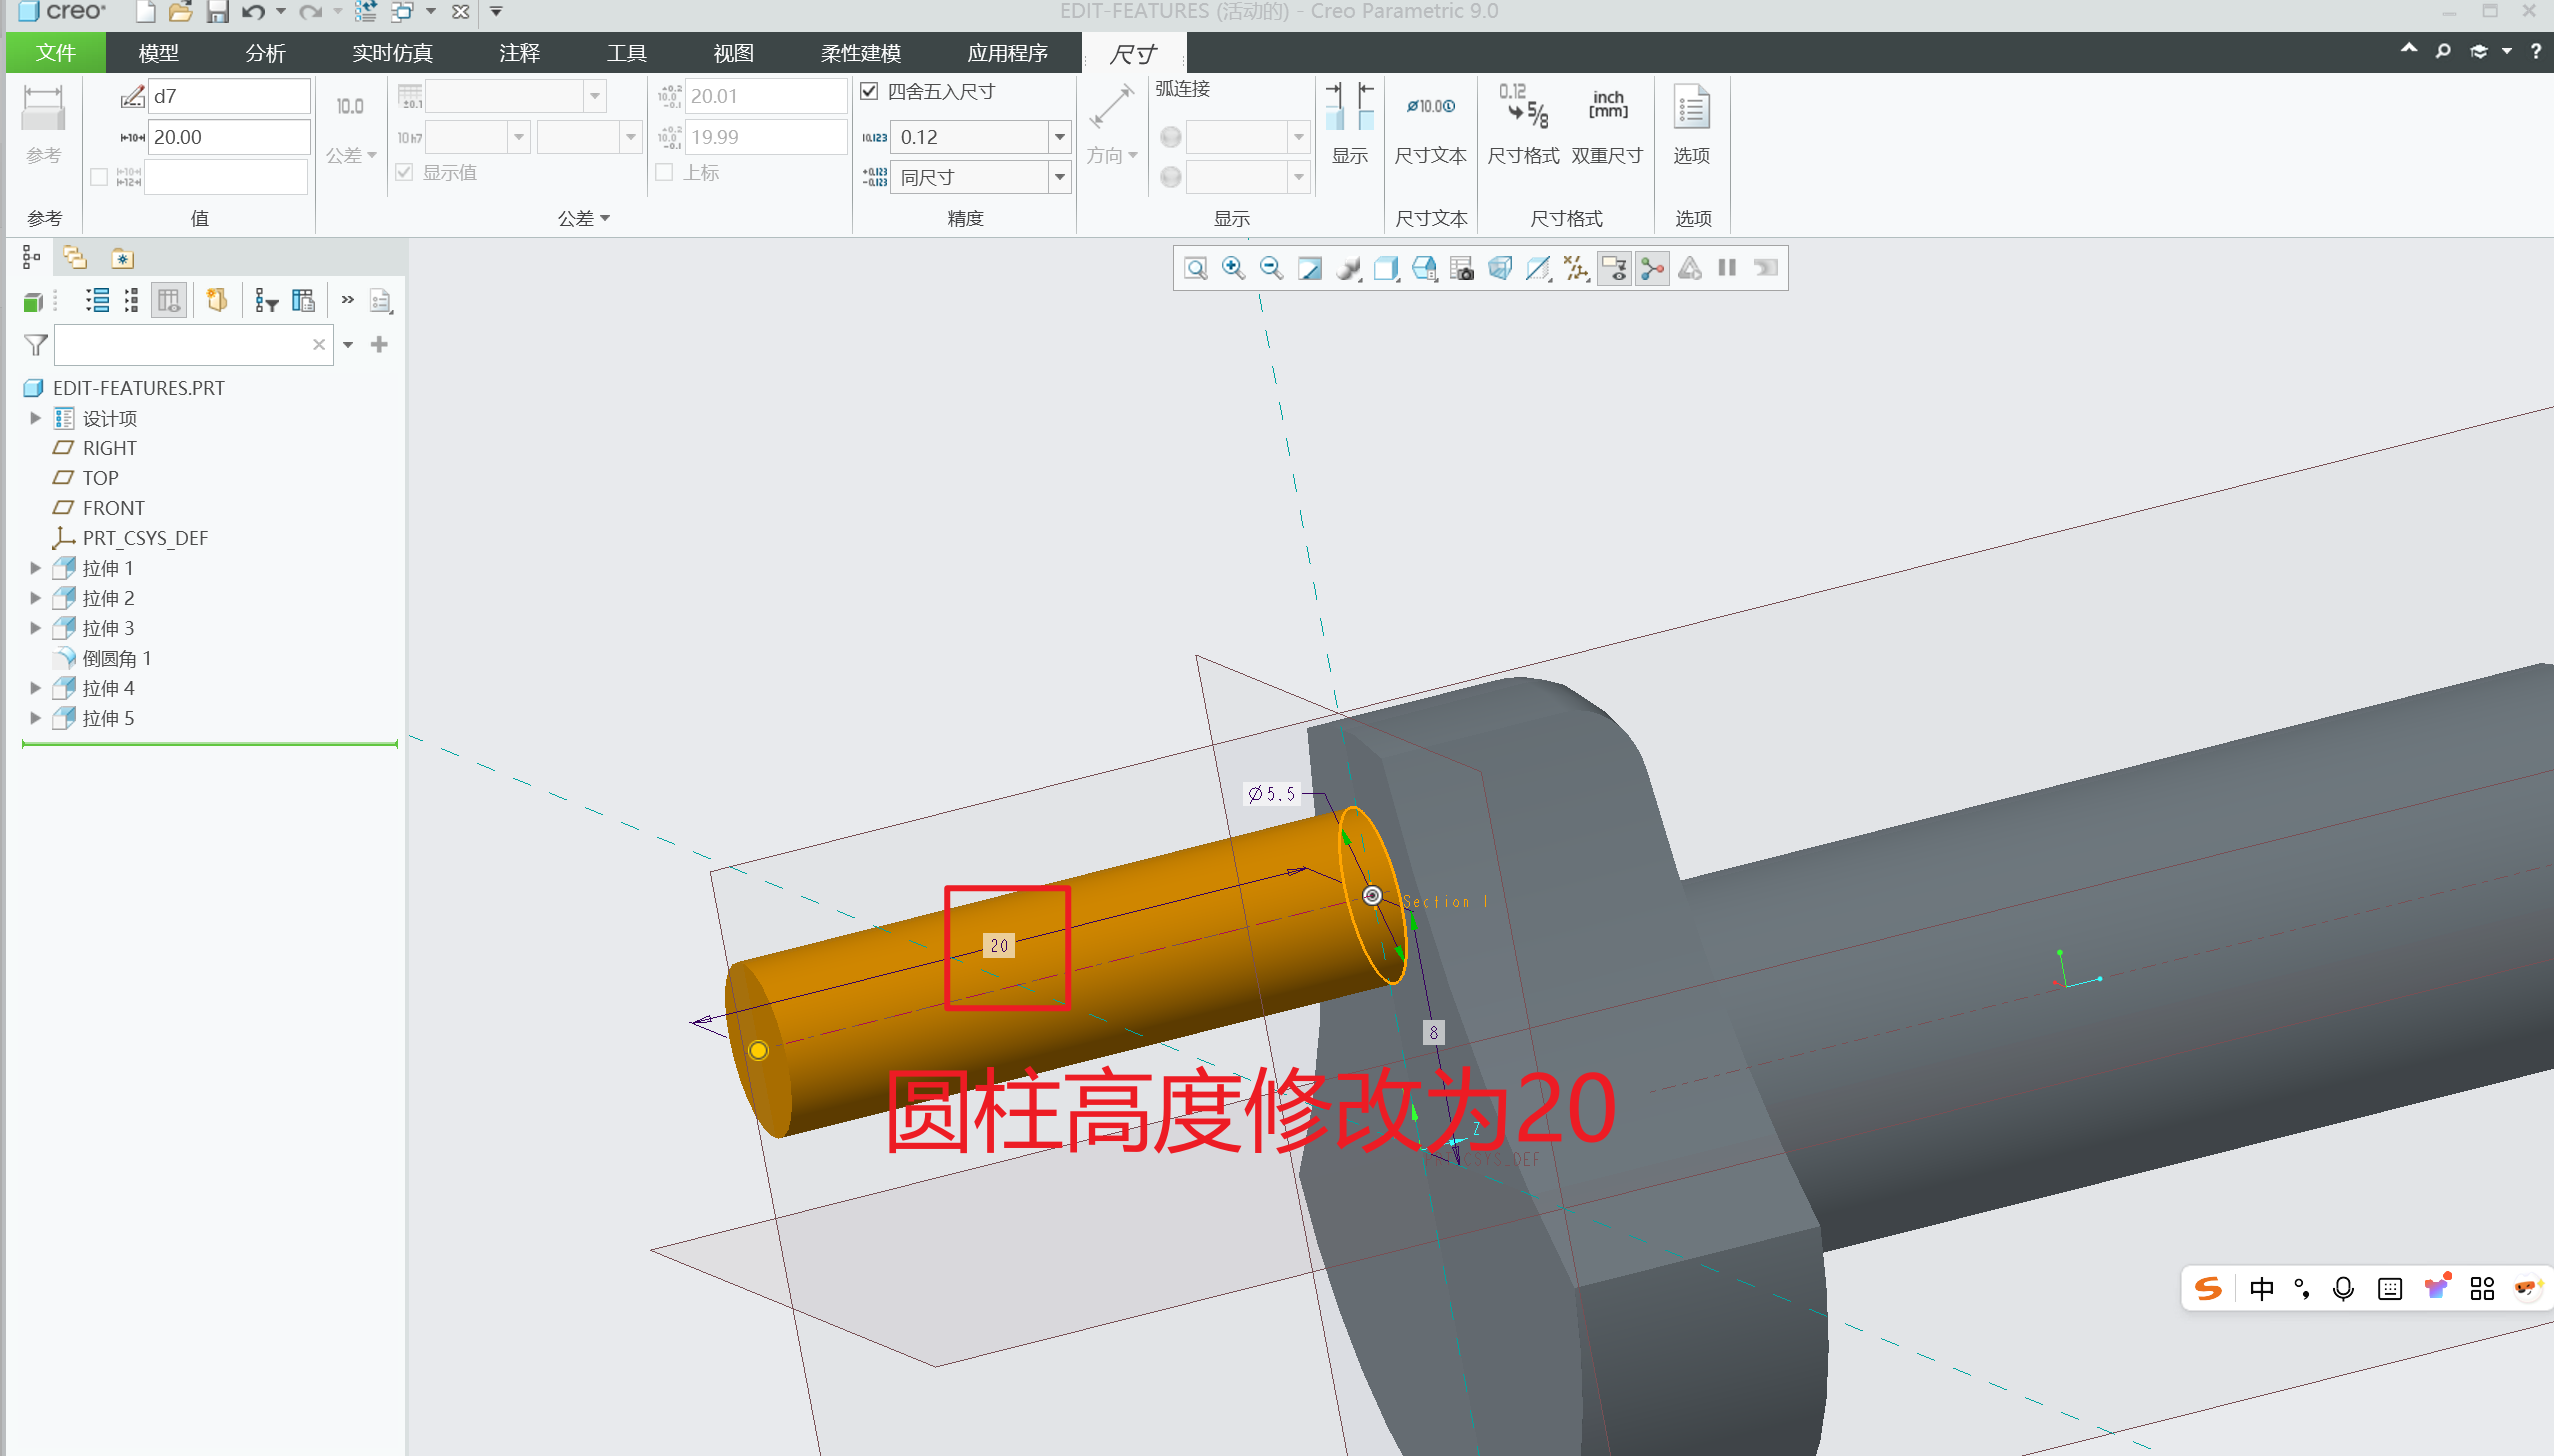
Task: Toggle the spin center icon
Action: coord(1652,268)
